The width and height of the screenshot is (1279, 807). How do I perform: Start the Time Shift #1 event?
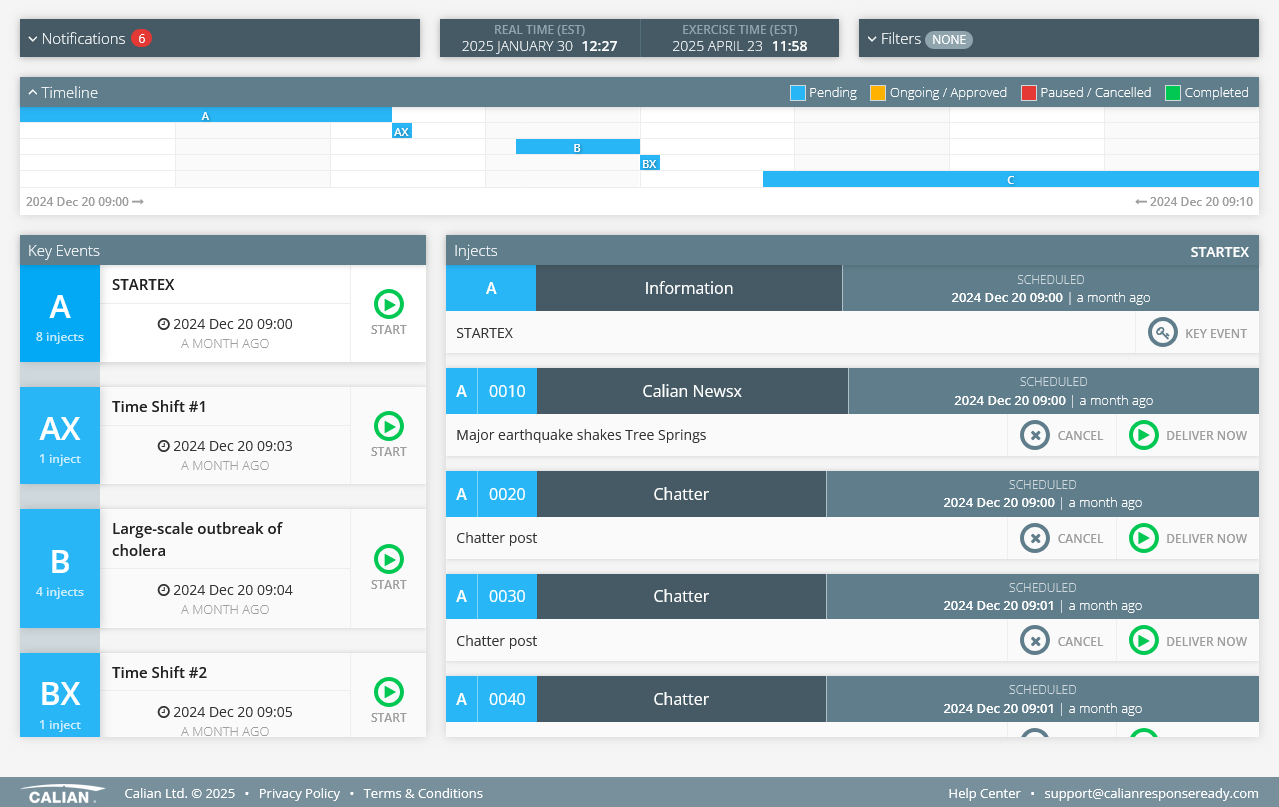[388, 427]
